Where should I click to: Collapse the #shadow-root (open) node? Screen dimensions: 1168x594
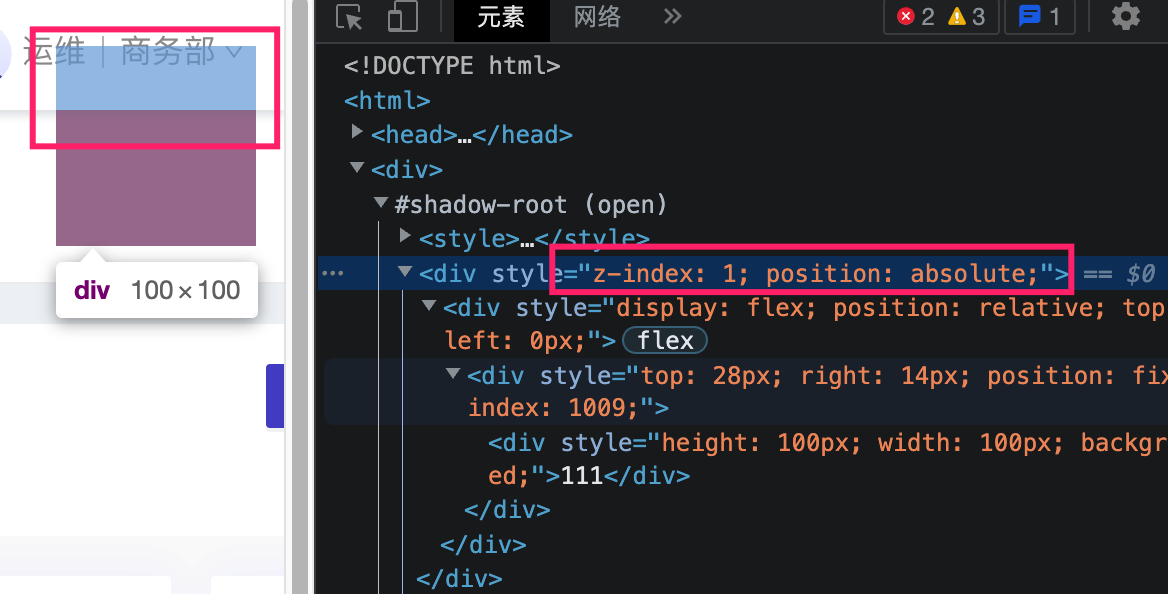[381, 202]
